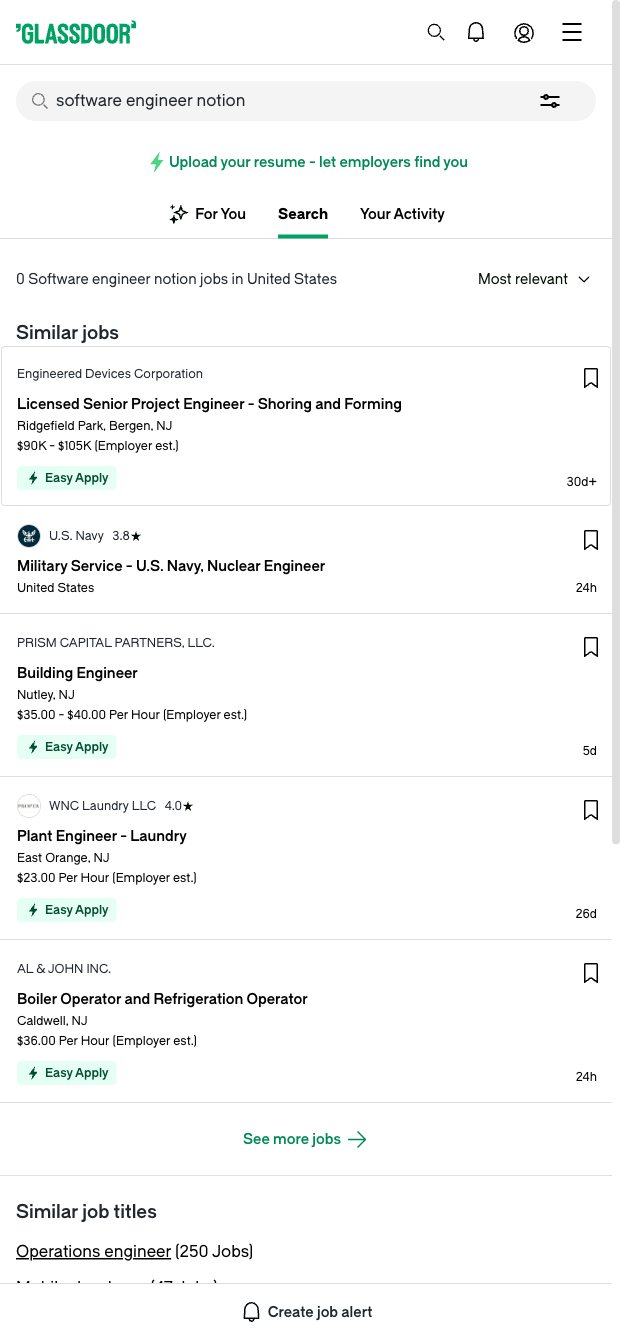
Task: Open search via magnifier icon in header
Action: pos(436,32)
